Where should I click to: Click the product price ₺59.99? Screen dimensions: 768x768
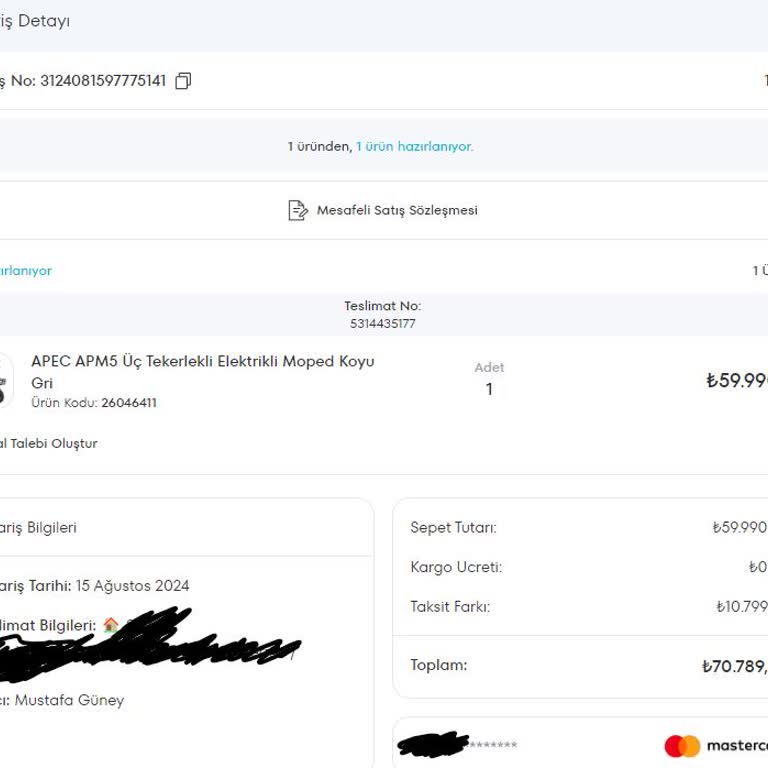(737, 381)
